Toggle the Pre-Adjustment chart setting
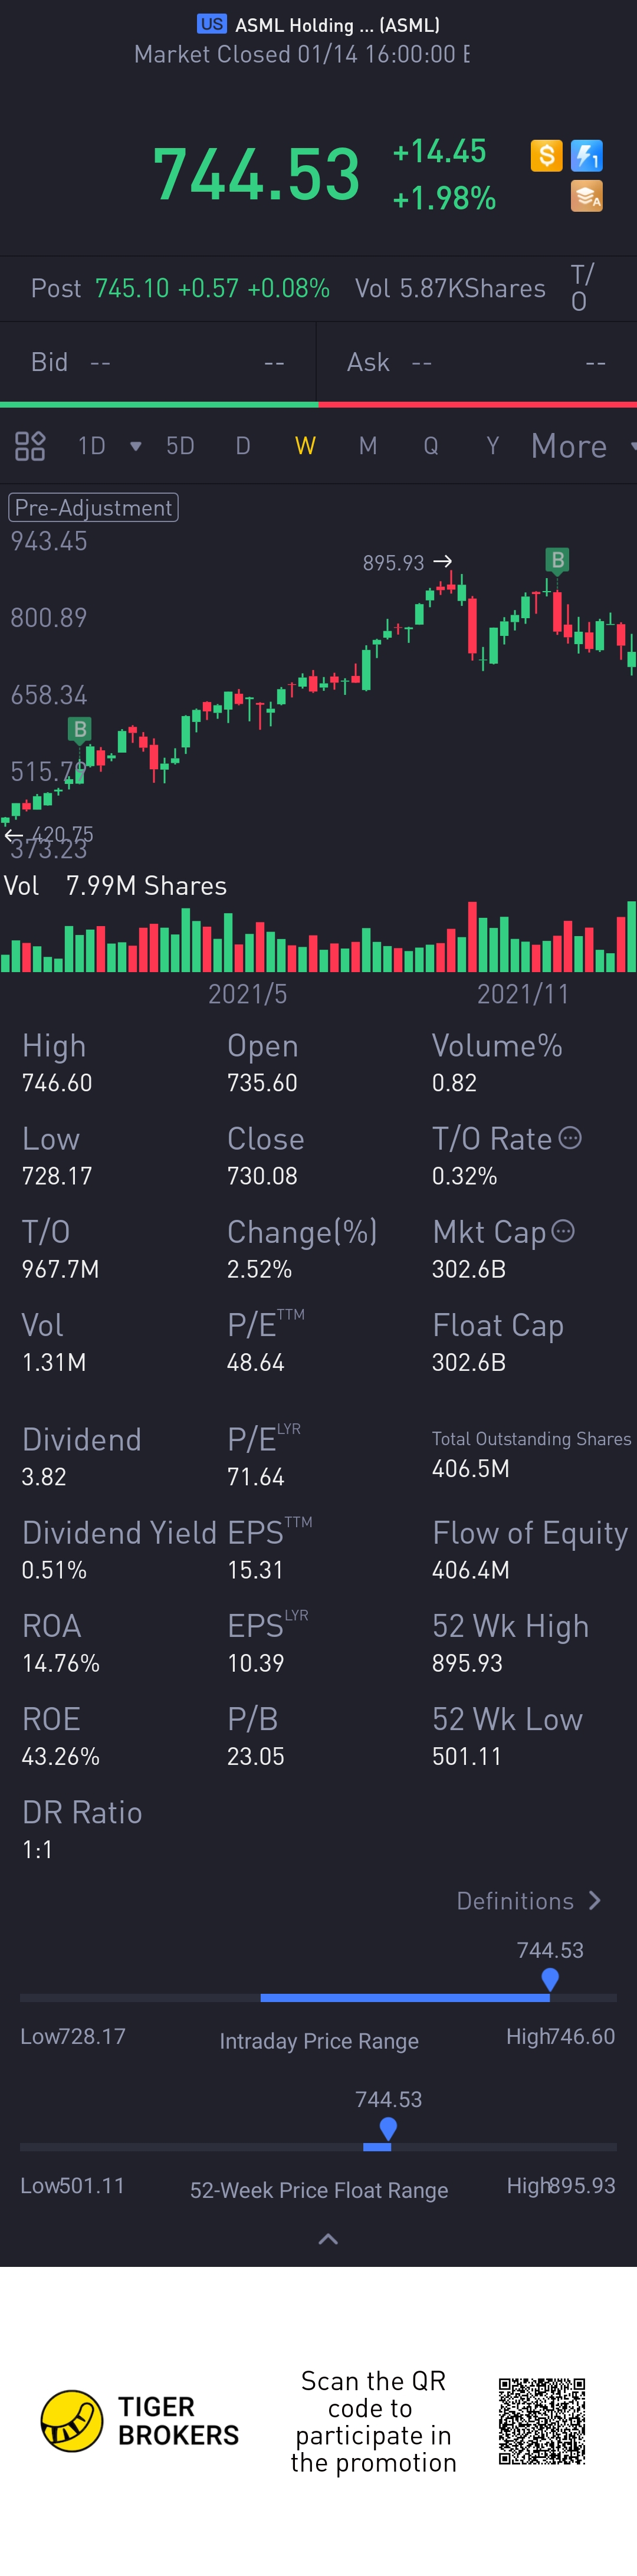This screenshot has width=637, height=2576. (x=93, y=508)
